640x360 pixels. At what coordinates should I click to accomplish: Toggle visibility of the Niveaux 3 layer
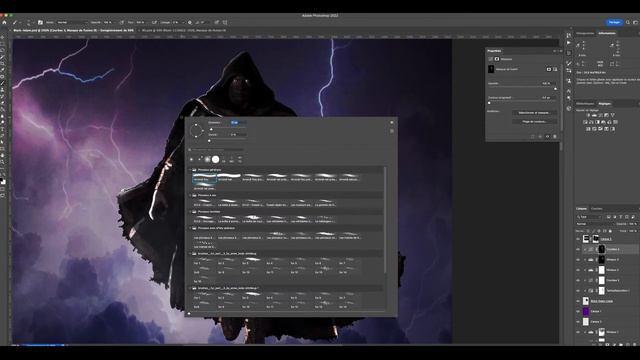[578, 260]
